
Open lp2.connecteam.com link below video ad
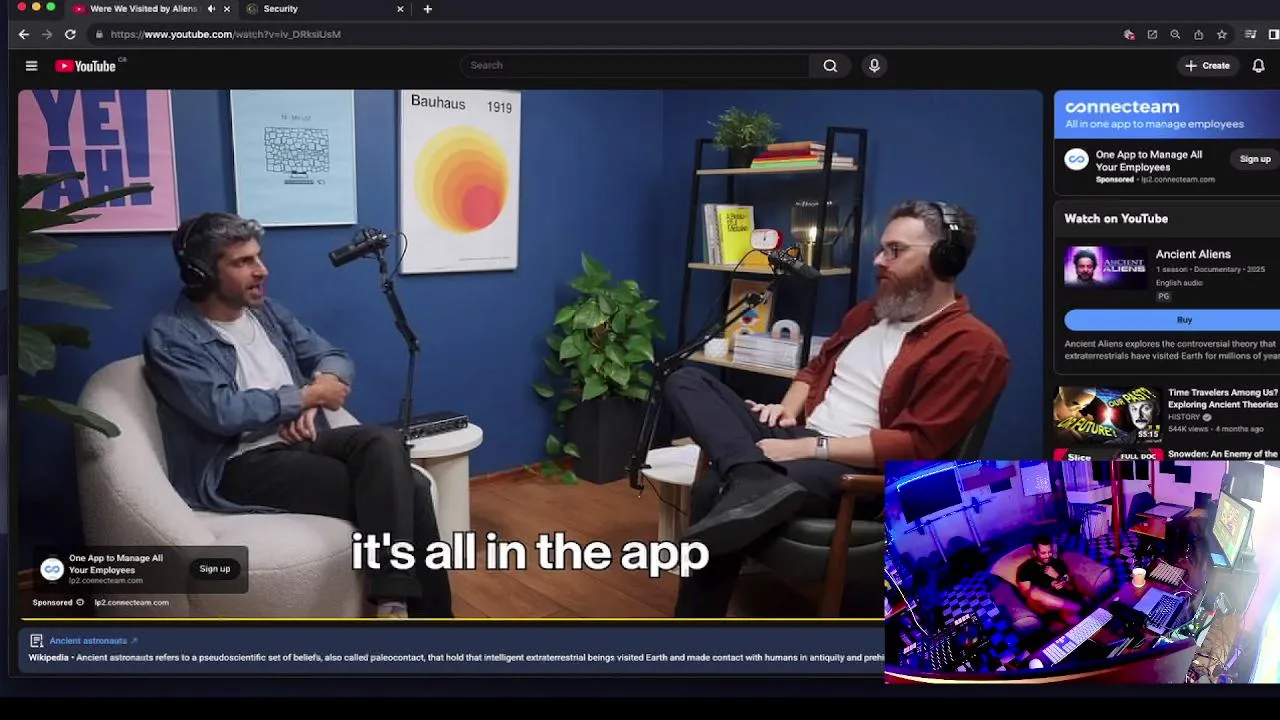(131, 603)
